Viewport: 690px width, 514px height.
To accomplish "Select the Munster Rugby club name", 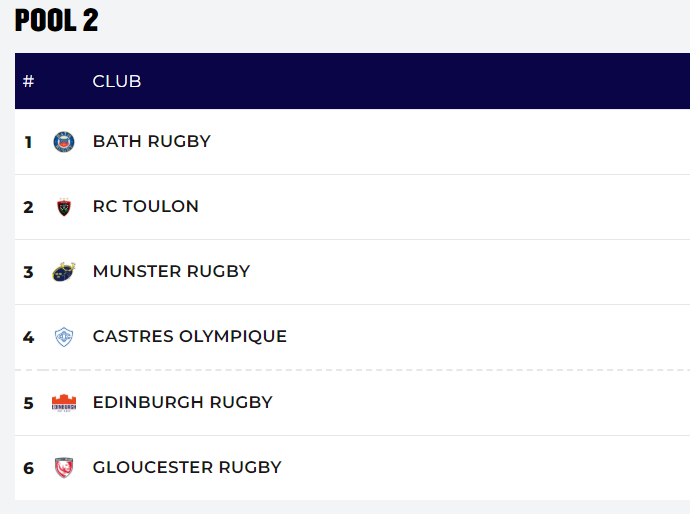I will click(171, 272).
